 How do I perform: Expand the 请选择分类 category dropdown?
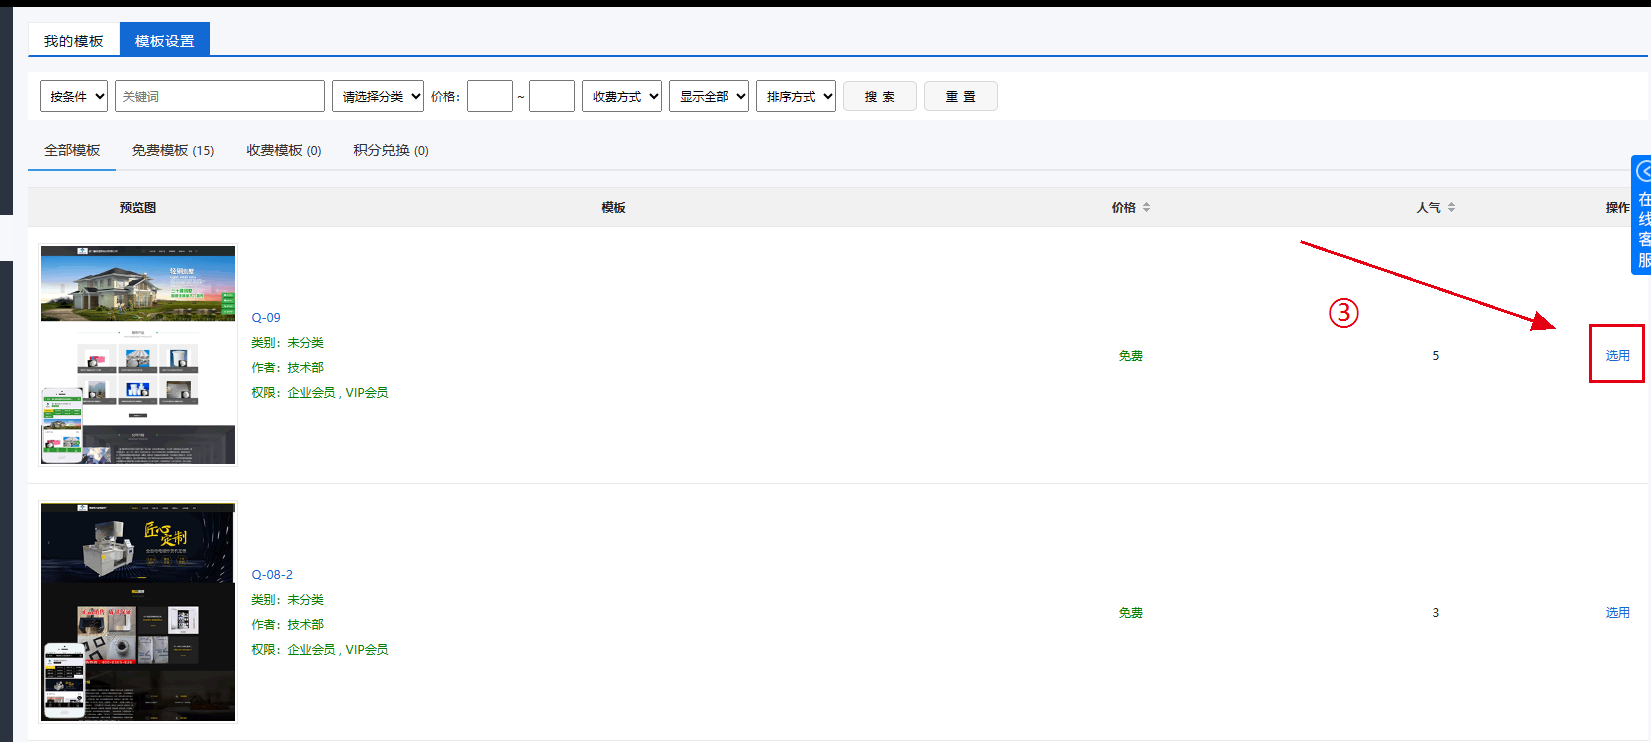point(378,96)
